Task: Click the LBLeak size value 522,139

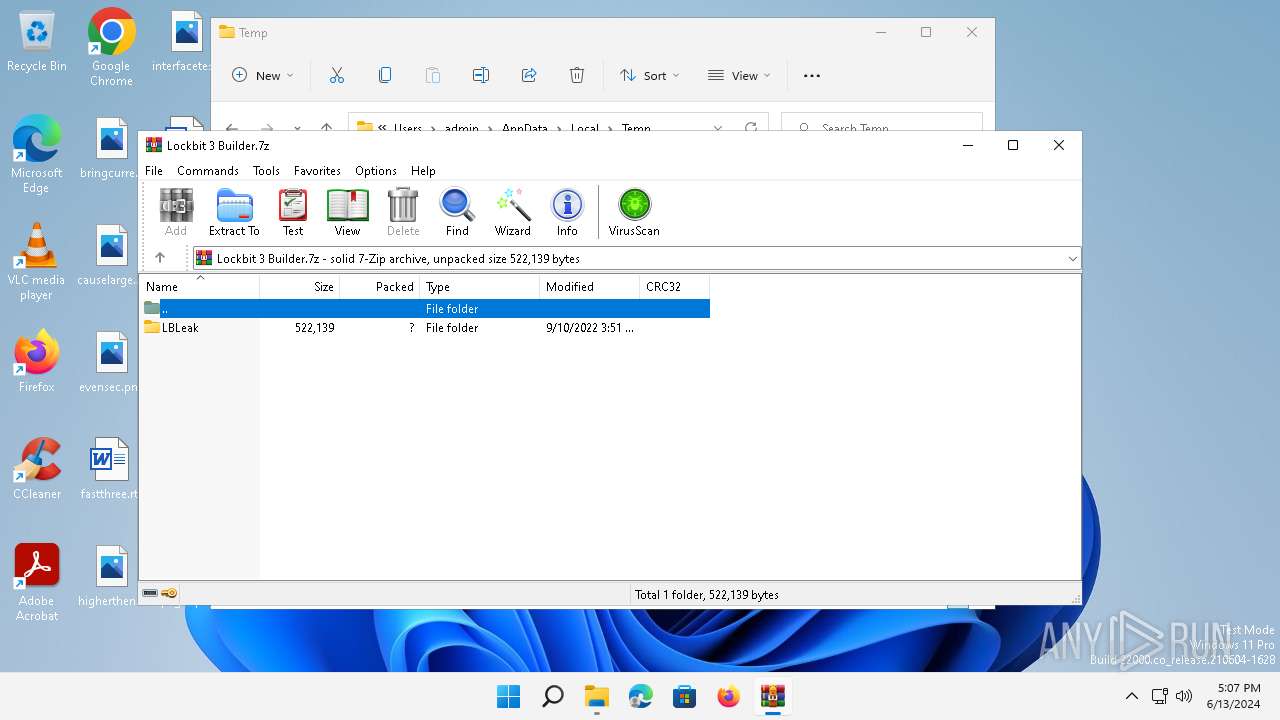Action: tap(315, 328)
